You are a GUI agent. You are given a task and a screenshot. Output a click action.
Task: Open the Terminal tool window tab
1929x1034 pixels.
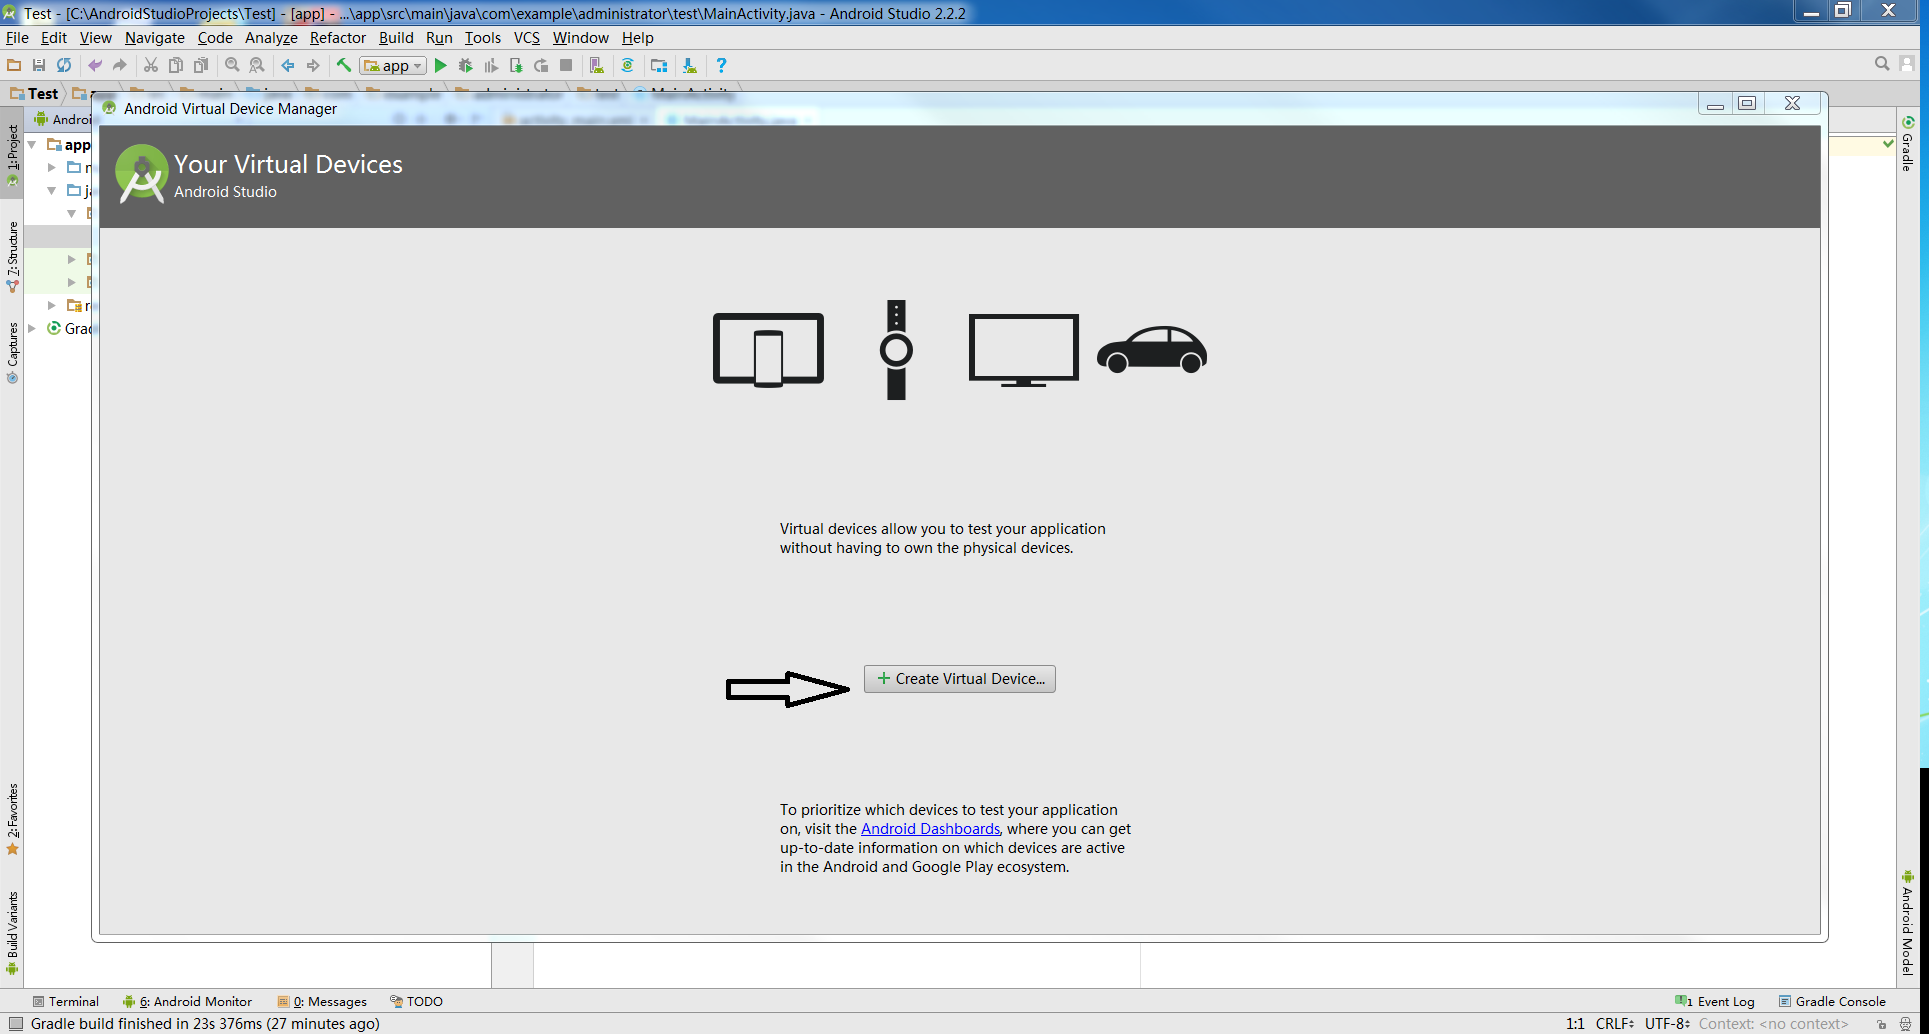pos(66,1002)
